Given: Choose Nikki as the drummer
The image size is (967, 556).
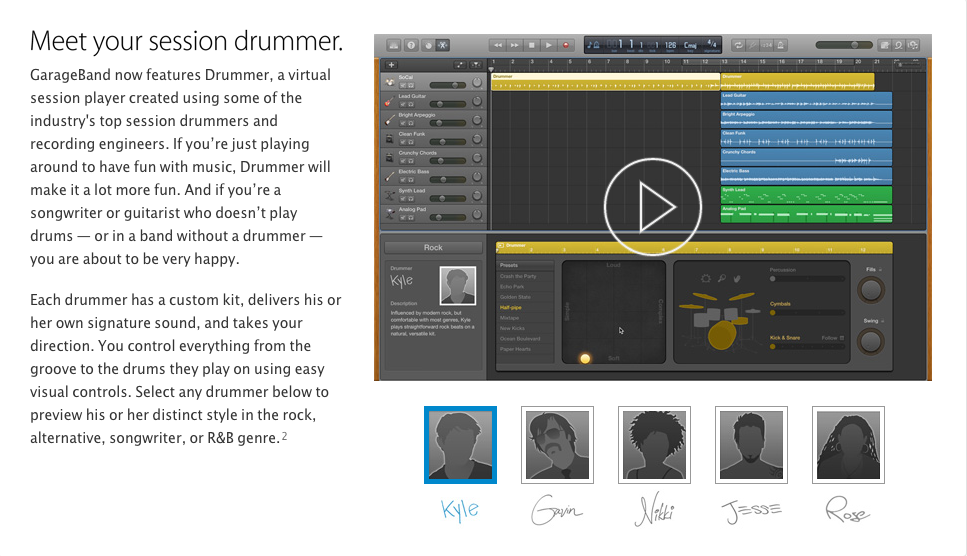Looking at the screenshot, I should (654, 446).
